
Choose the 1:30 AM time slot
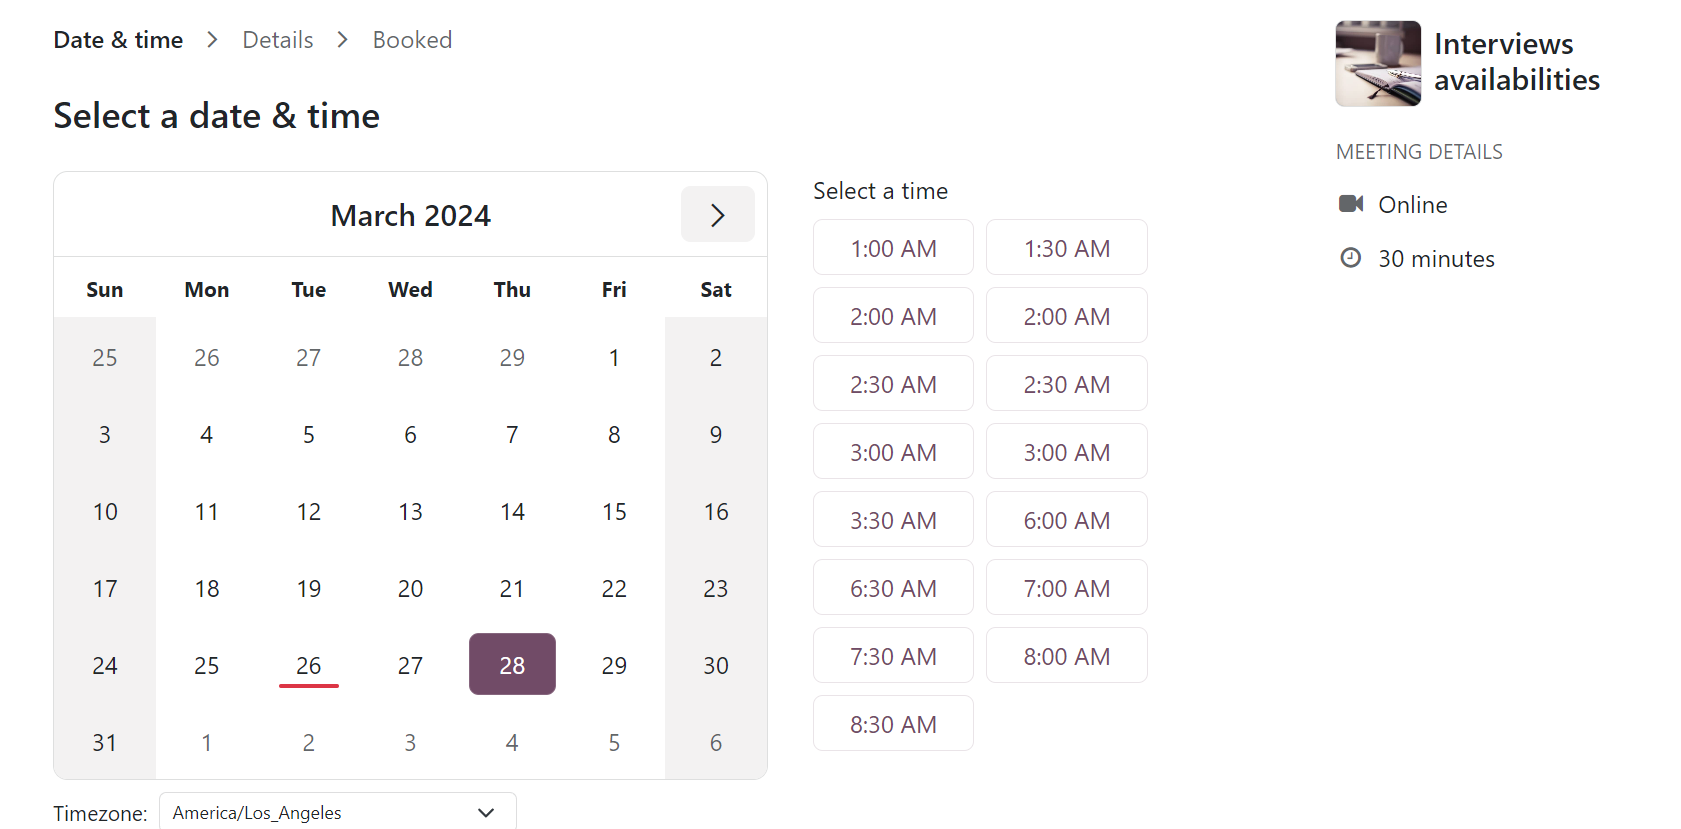click(x=1066, y=248)
